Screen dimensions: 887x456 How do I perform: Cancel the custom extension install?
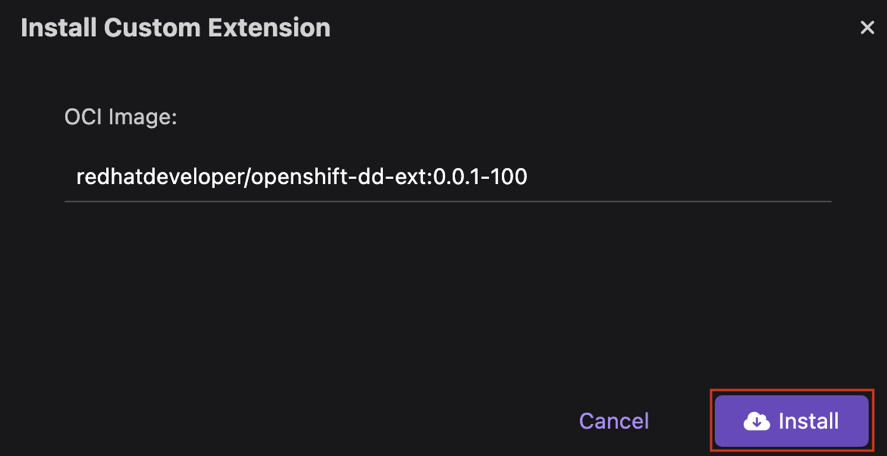click(613, 421)
